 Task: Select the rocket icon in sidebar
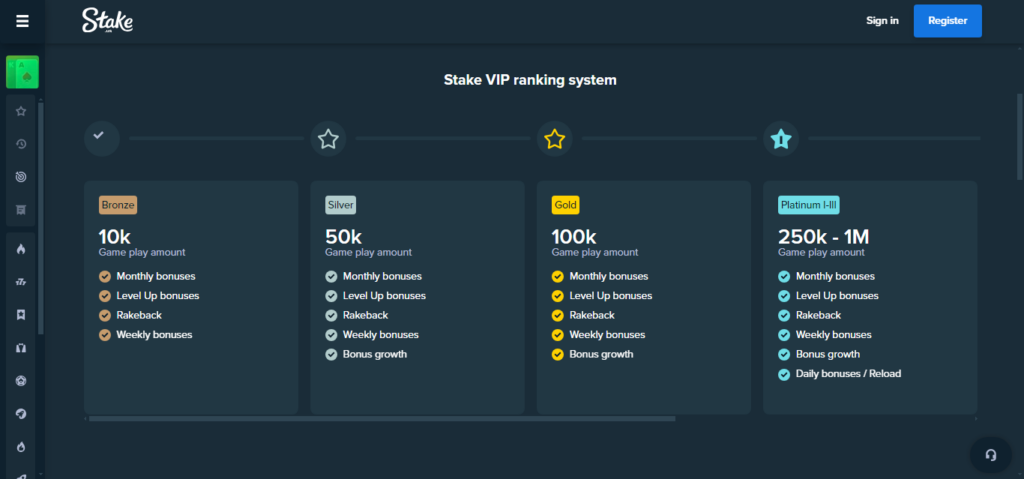[21, 414]
